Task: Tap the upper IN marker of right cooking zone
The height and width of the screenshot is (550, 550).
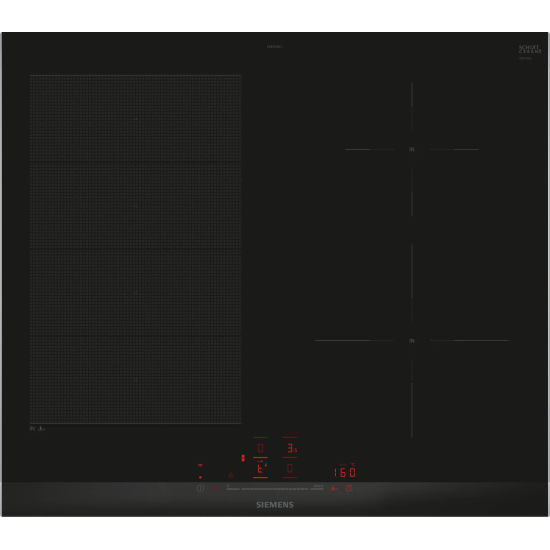Action: 412,149
